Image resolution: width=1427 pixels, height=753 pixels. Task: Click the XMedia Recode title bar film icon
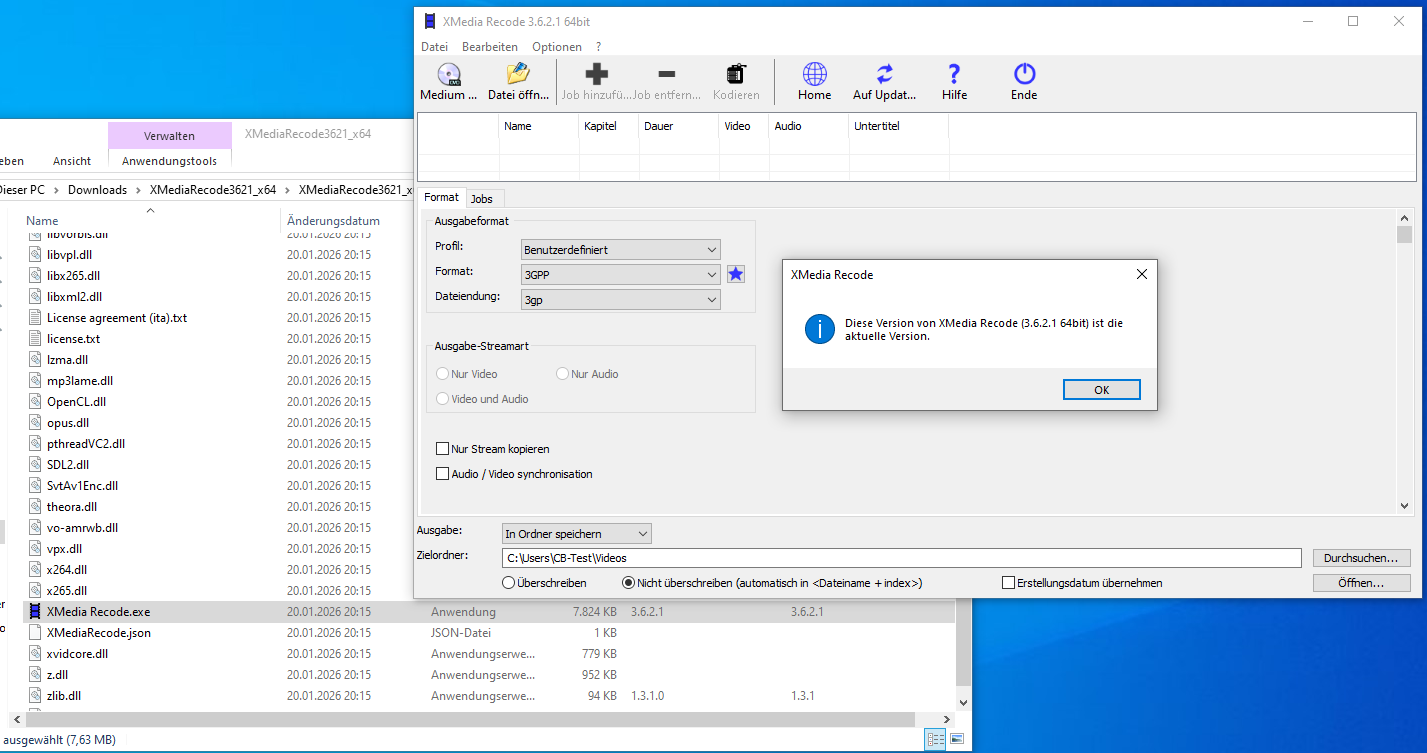[x=429, y=21]
